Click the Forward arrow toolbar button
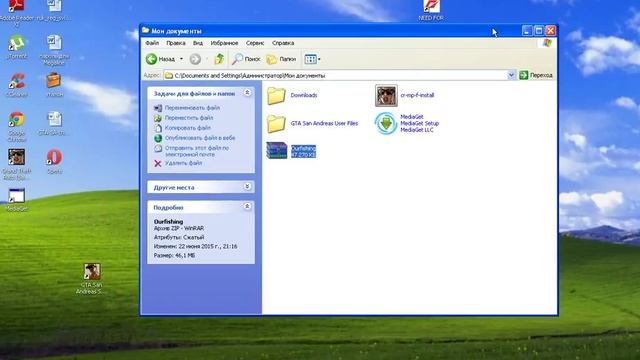 (x=195, y=59)
